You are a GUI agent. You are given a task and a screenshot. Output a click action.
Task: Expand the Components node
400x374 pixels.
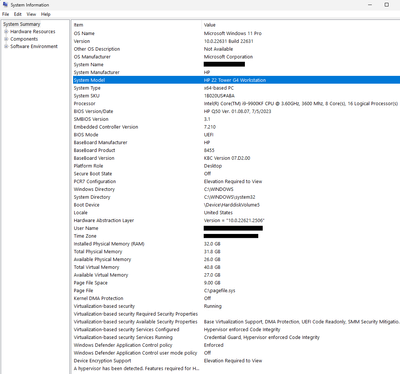click(x=6, y=39)
